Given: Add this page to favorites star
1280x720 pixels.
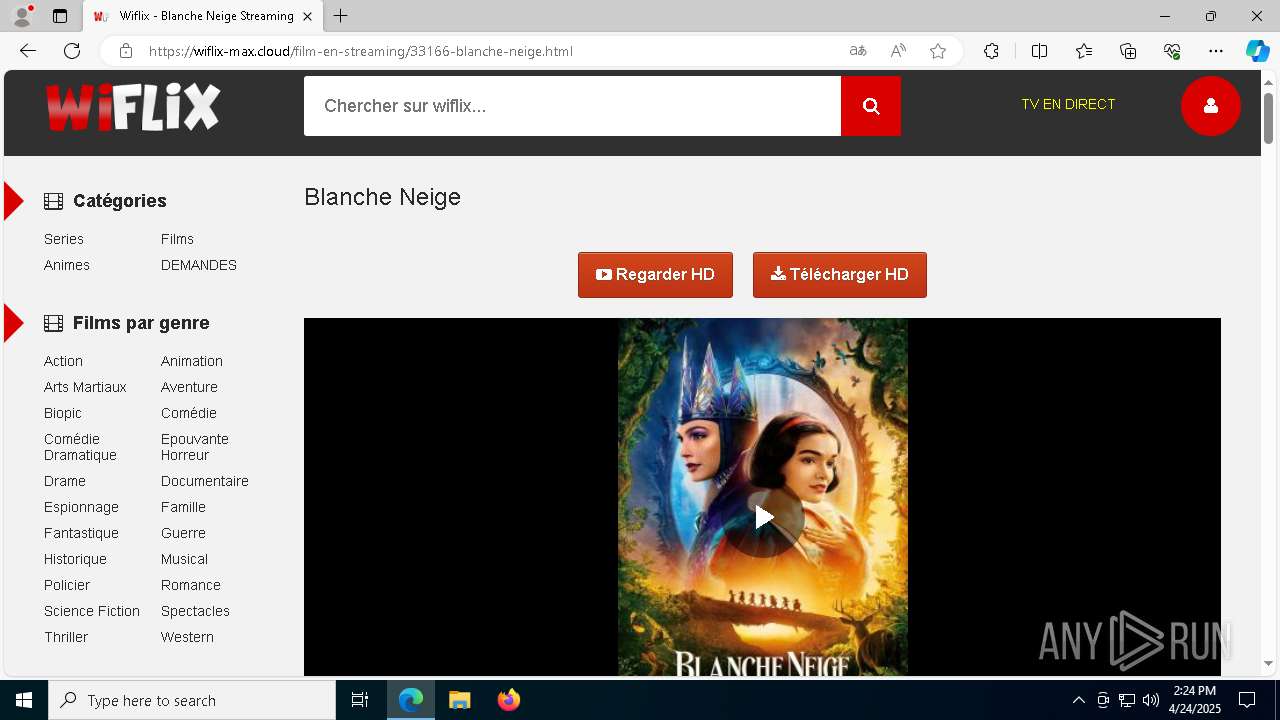Looking at the screenshot, I should pos(938,51).
